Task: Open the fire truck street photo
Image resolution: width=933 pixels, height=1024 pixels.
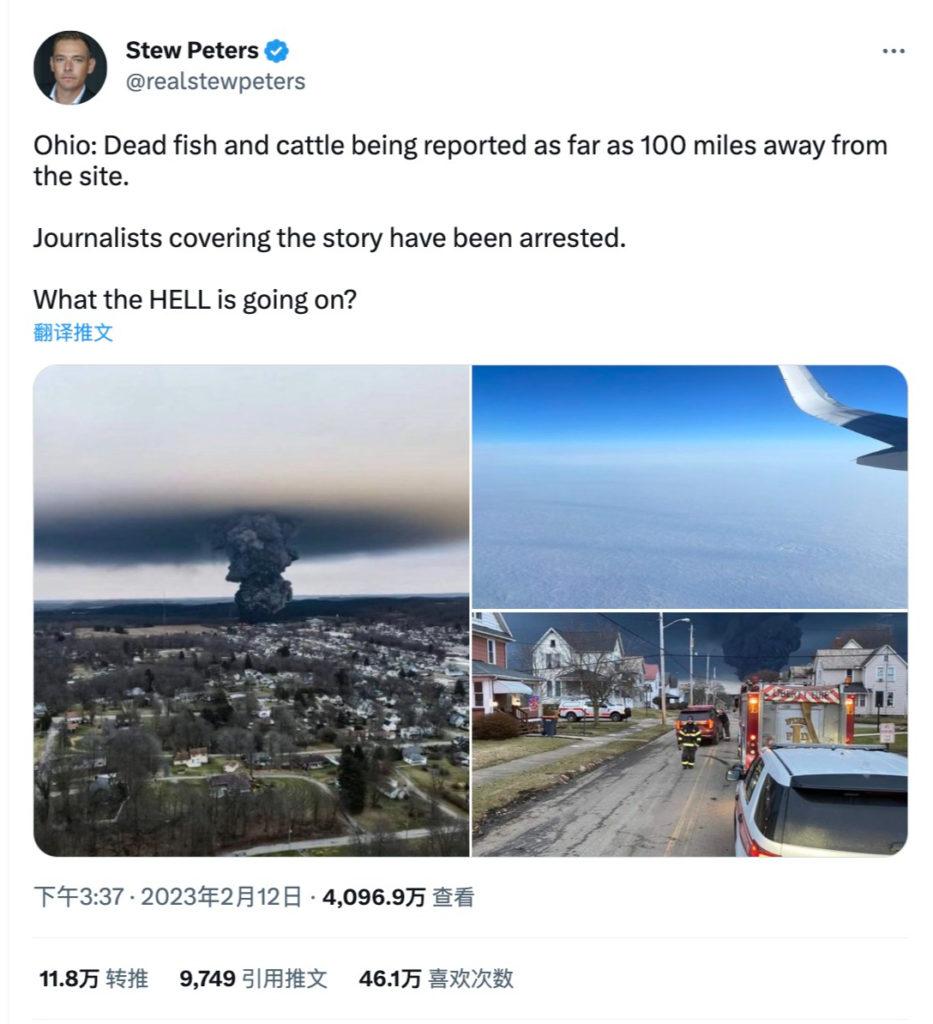Action: [x=689, y=734]
